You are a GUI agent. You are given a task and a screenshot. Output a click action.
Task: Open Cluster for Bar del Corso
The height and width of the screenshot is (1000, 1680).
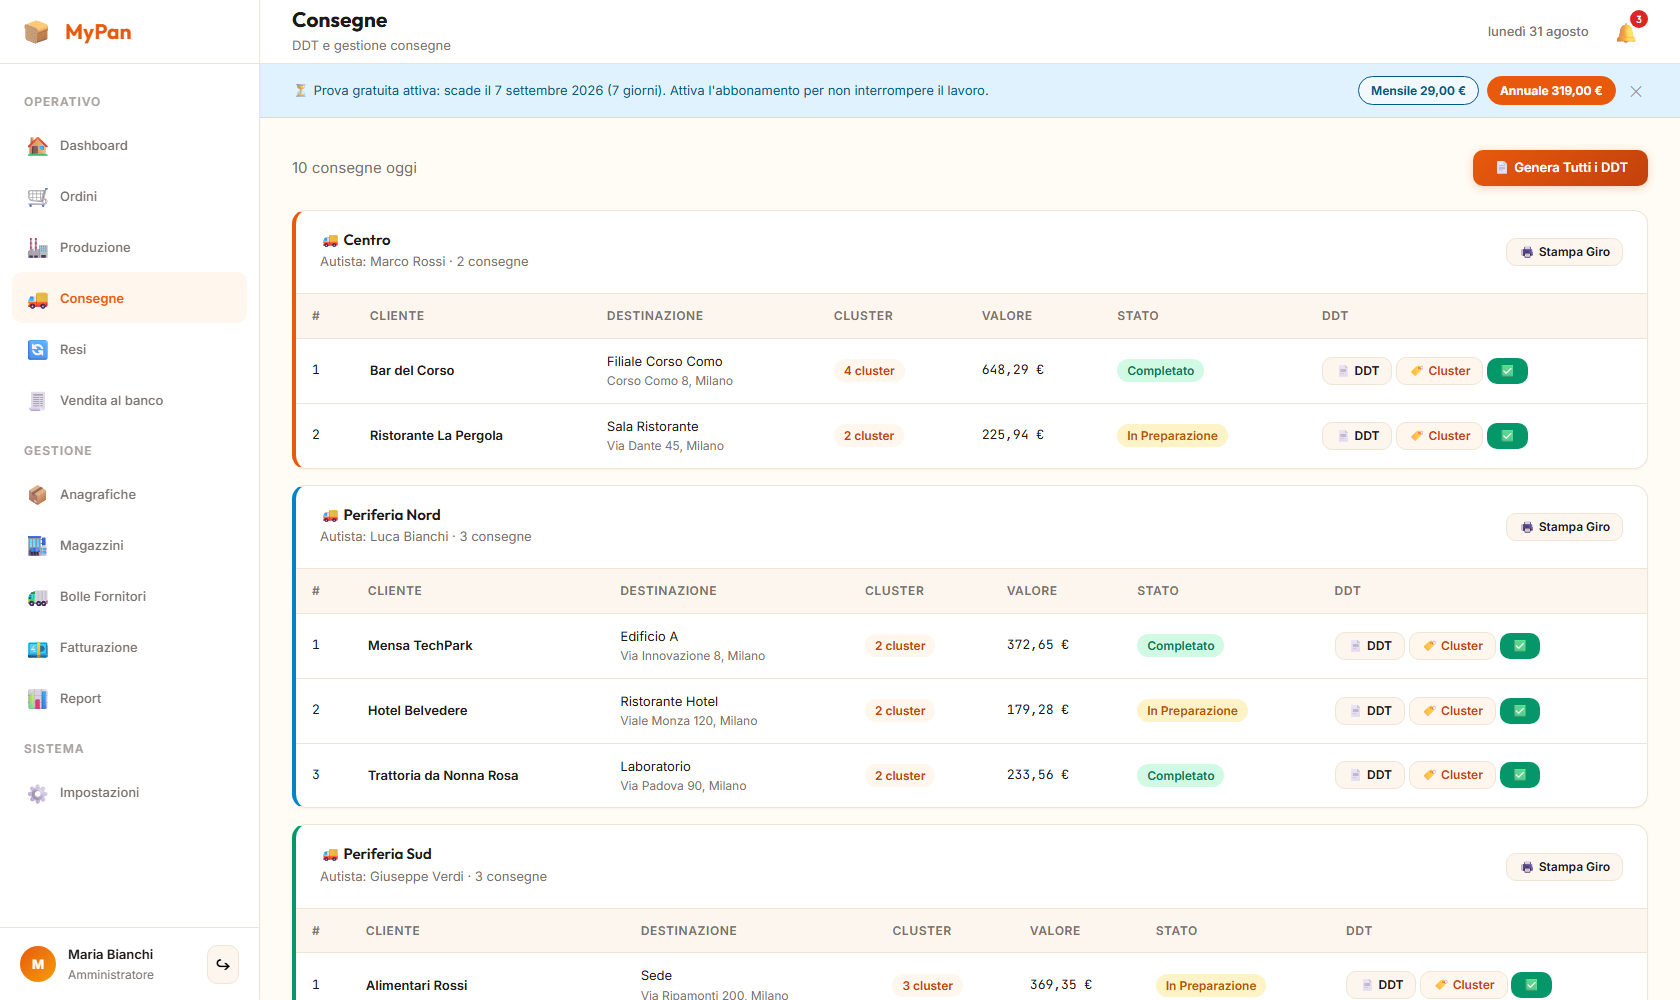tap(1439, 371)
